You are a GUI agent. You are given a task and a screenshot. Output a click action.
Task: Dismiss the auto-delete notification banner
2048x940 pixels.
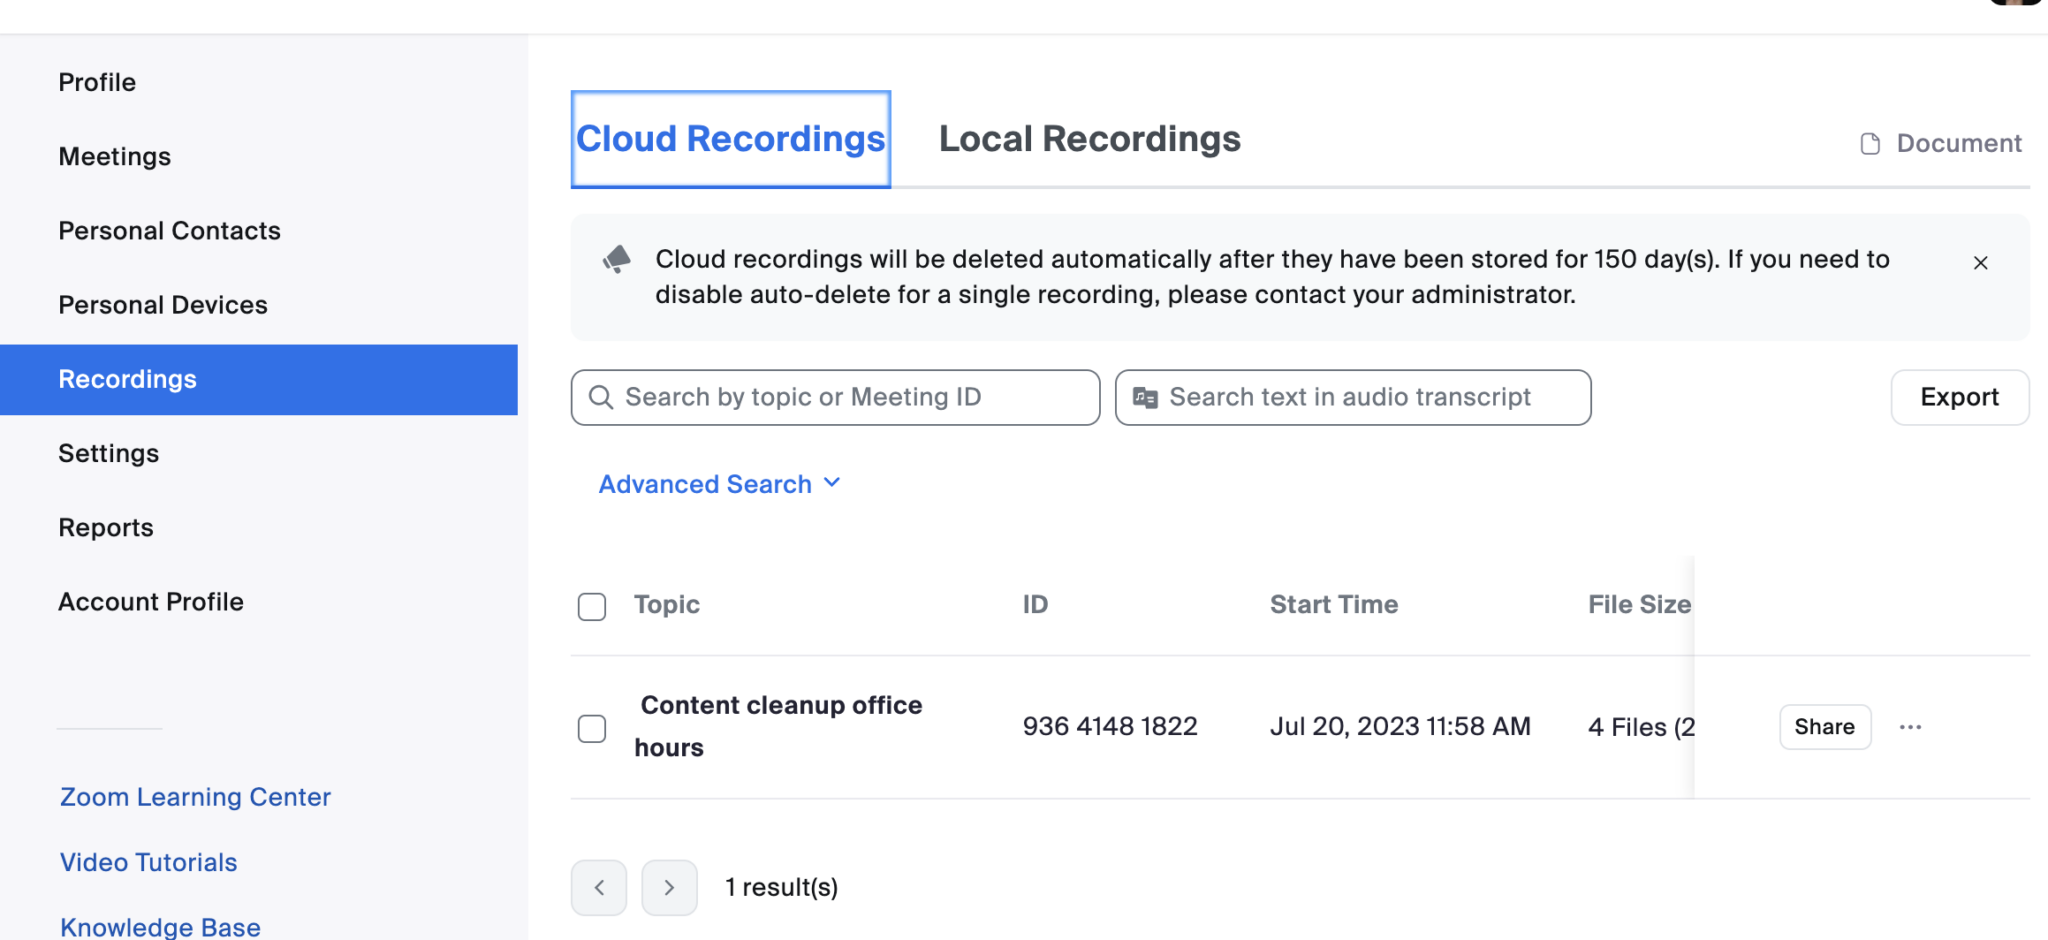click(x=1980, y=263)
